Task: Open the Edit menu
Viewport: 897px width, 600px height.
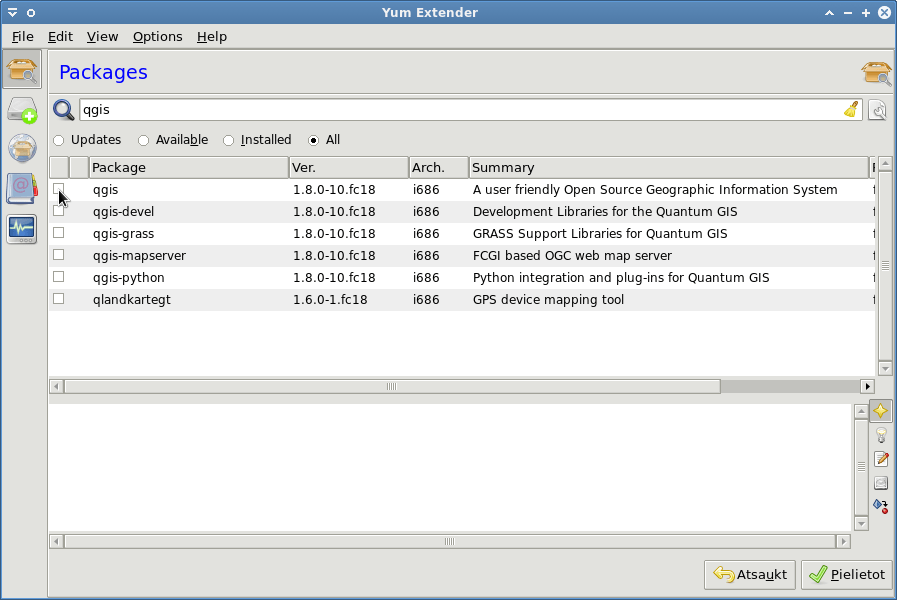Action: 60,37
